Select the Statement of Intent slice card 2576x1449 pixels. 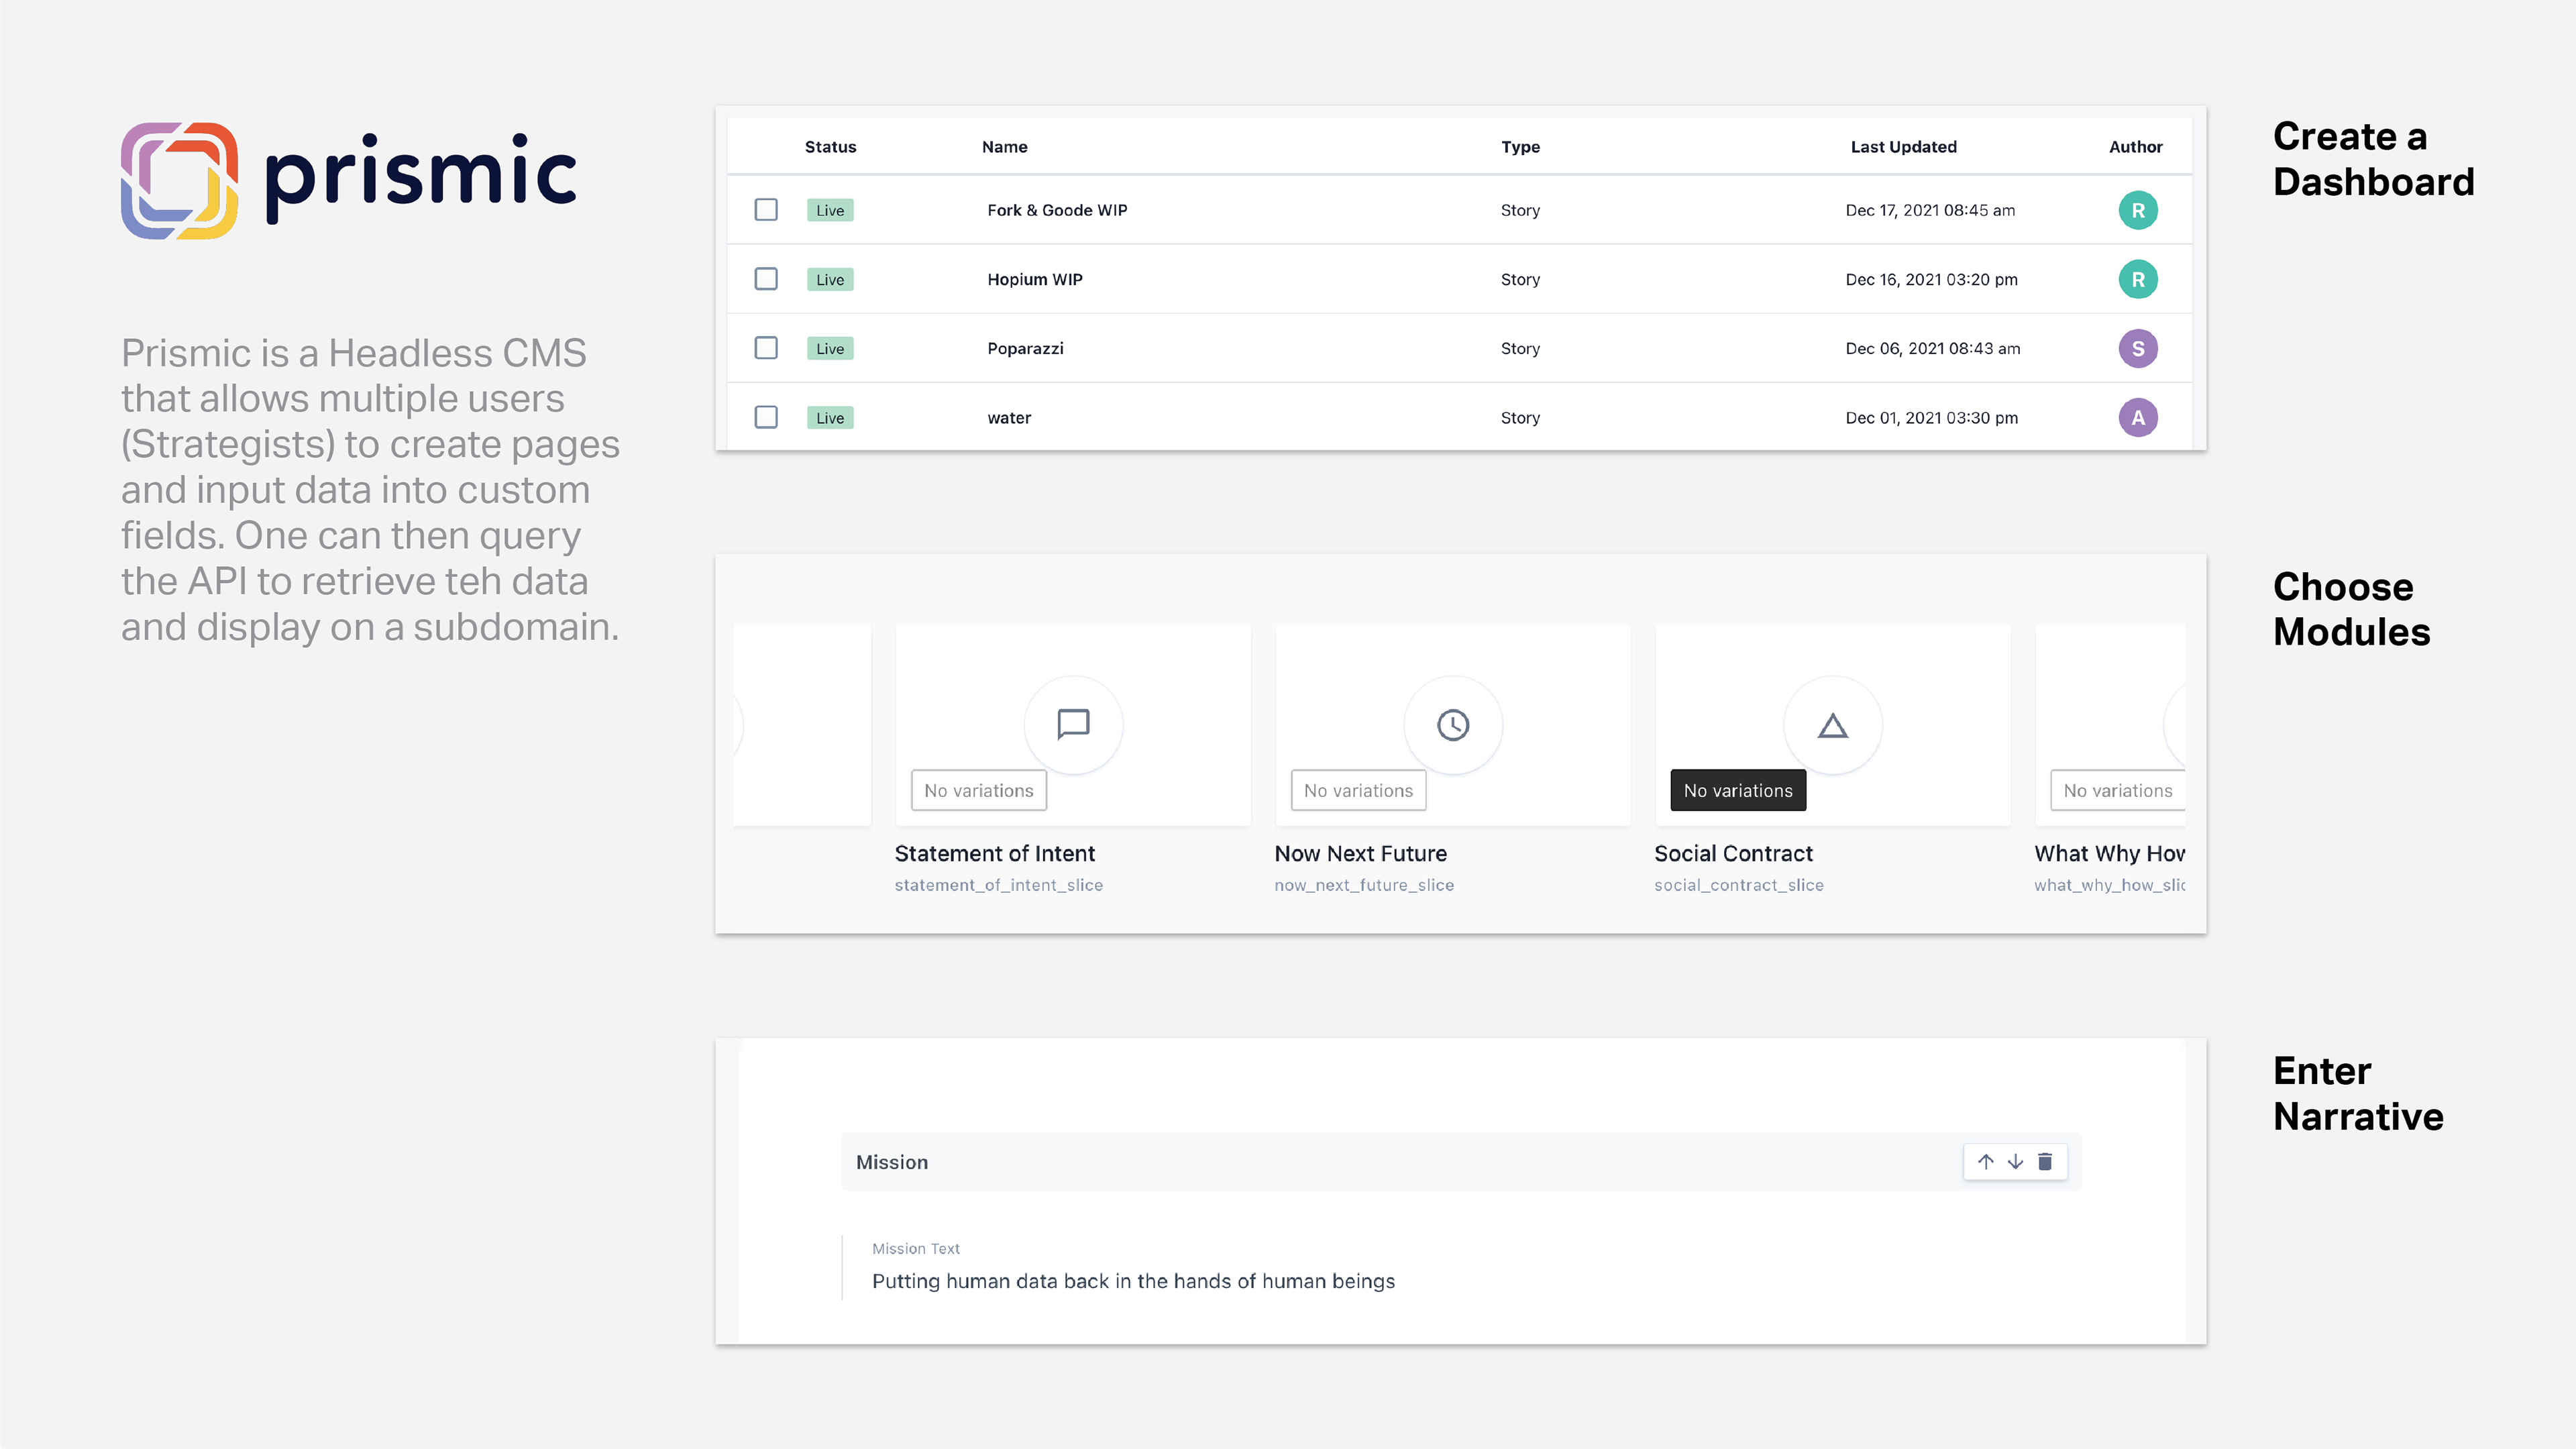[1073, 725]
